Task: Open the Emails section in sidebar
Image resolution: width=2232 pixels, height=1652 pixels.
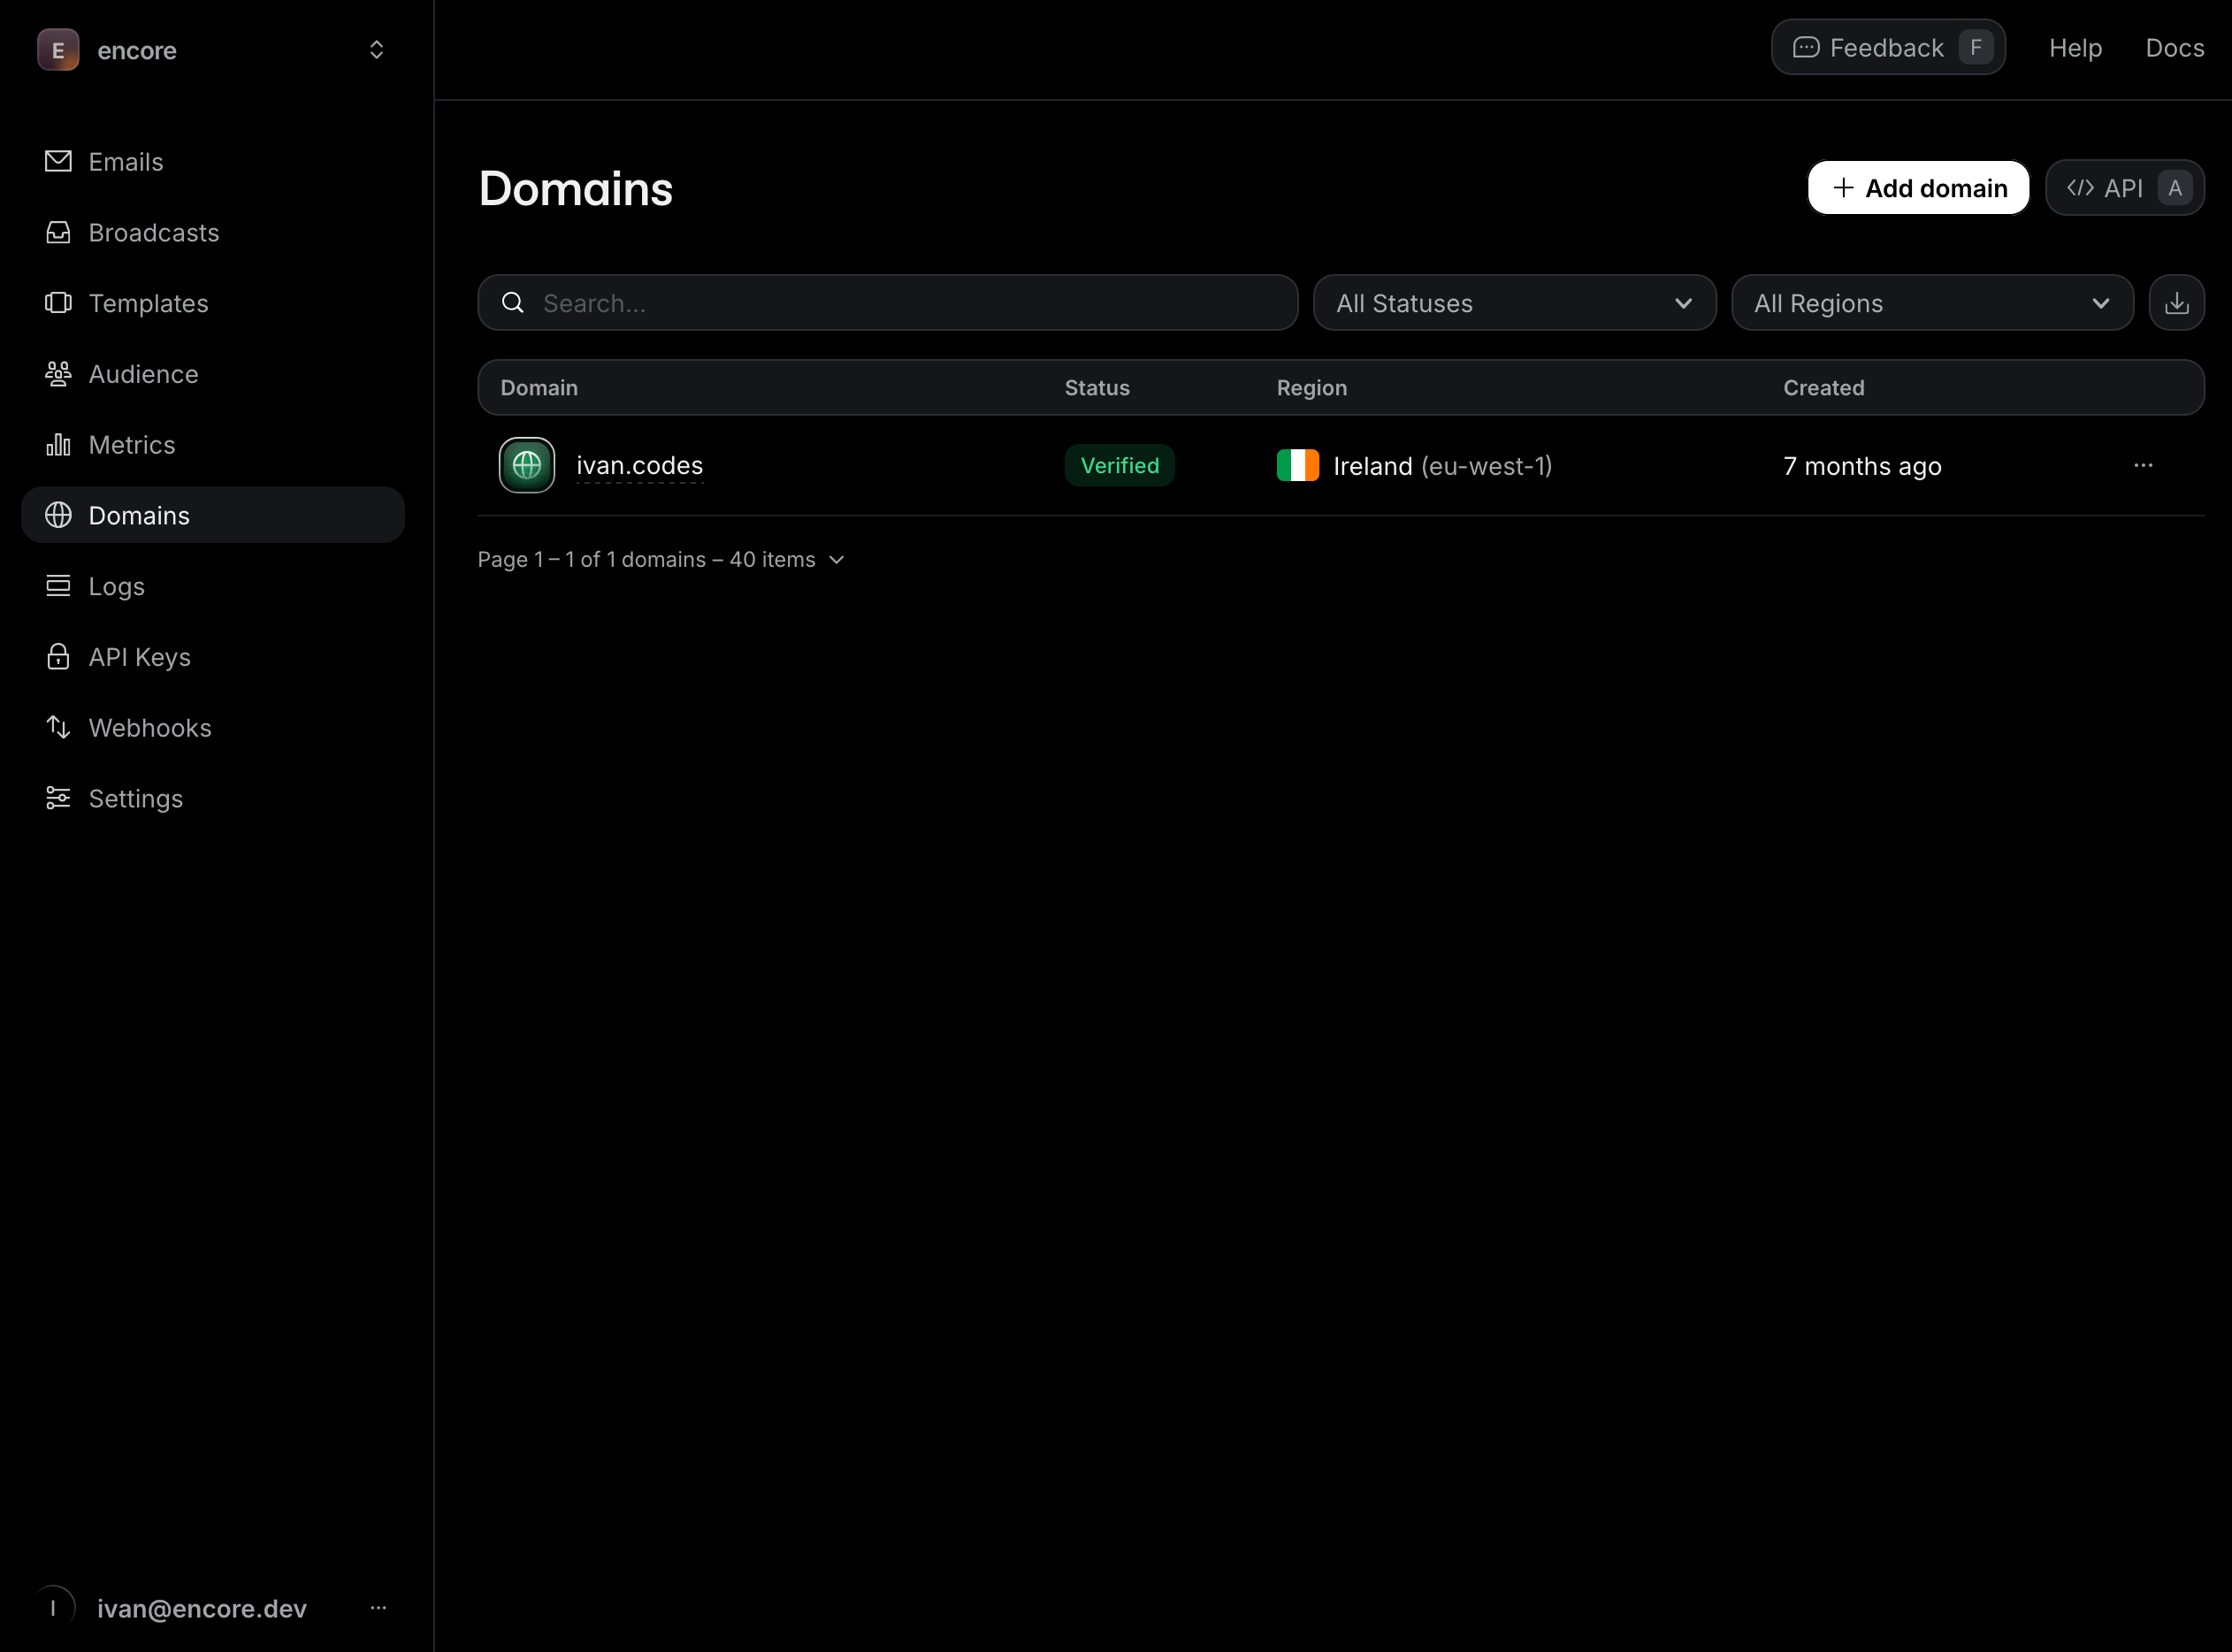Action: point(126,161)
